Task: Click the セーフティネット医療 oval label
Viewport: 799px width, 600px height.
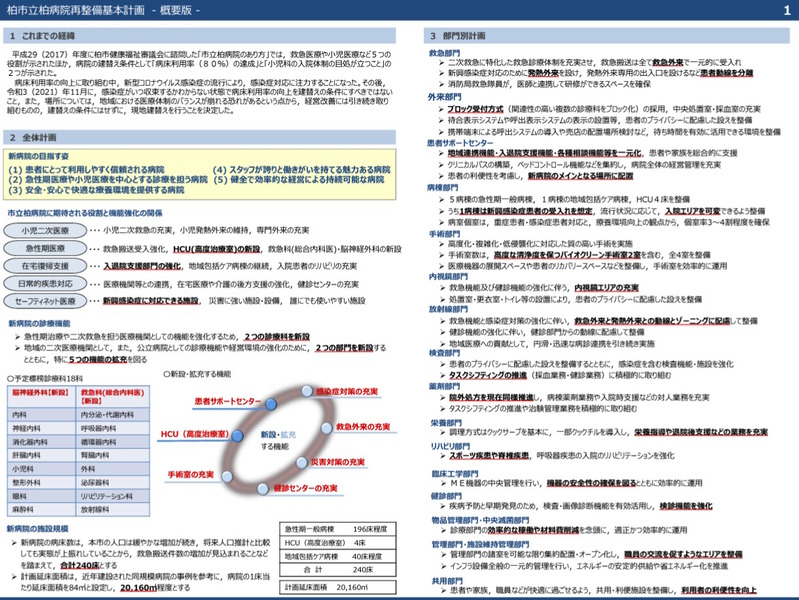Action: pyautogui.click(x=45, y=301)
